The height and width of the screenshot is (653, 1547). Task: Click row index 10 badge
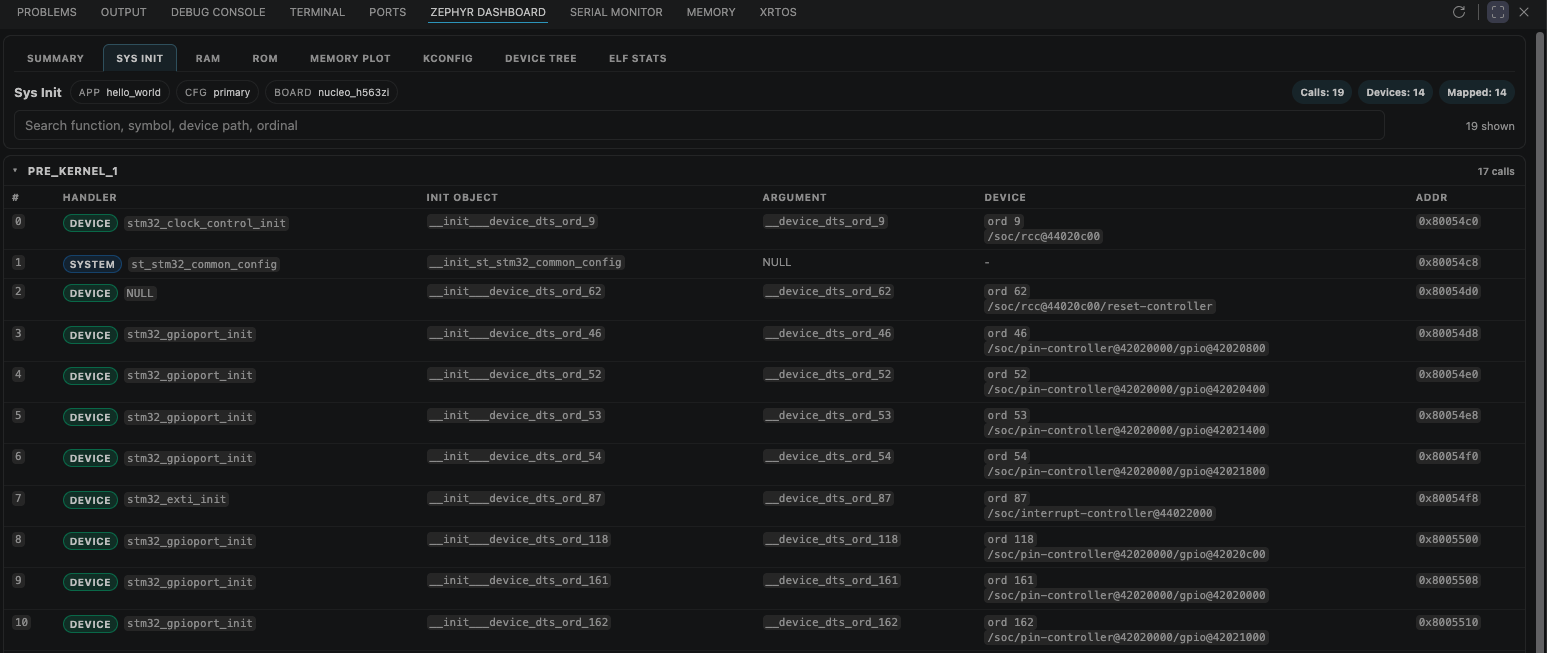(21, 622)
